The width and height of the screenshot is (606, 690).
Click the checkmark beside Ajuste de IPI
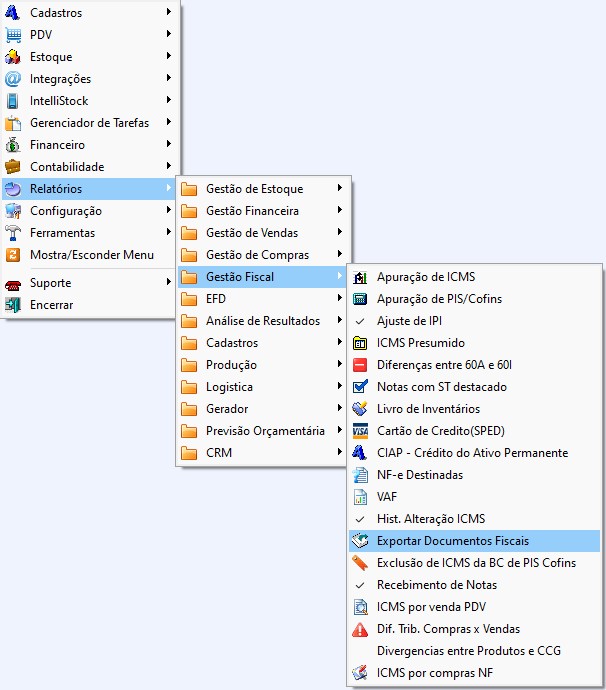click(361, 321)
